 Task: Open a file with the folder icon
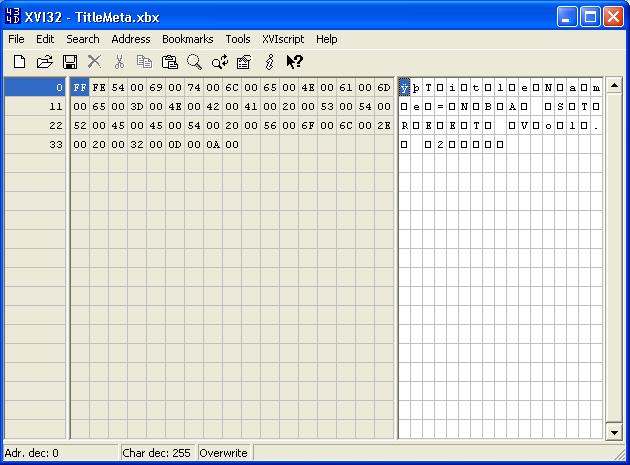click(x=45, y=62)
